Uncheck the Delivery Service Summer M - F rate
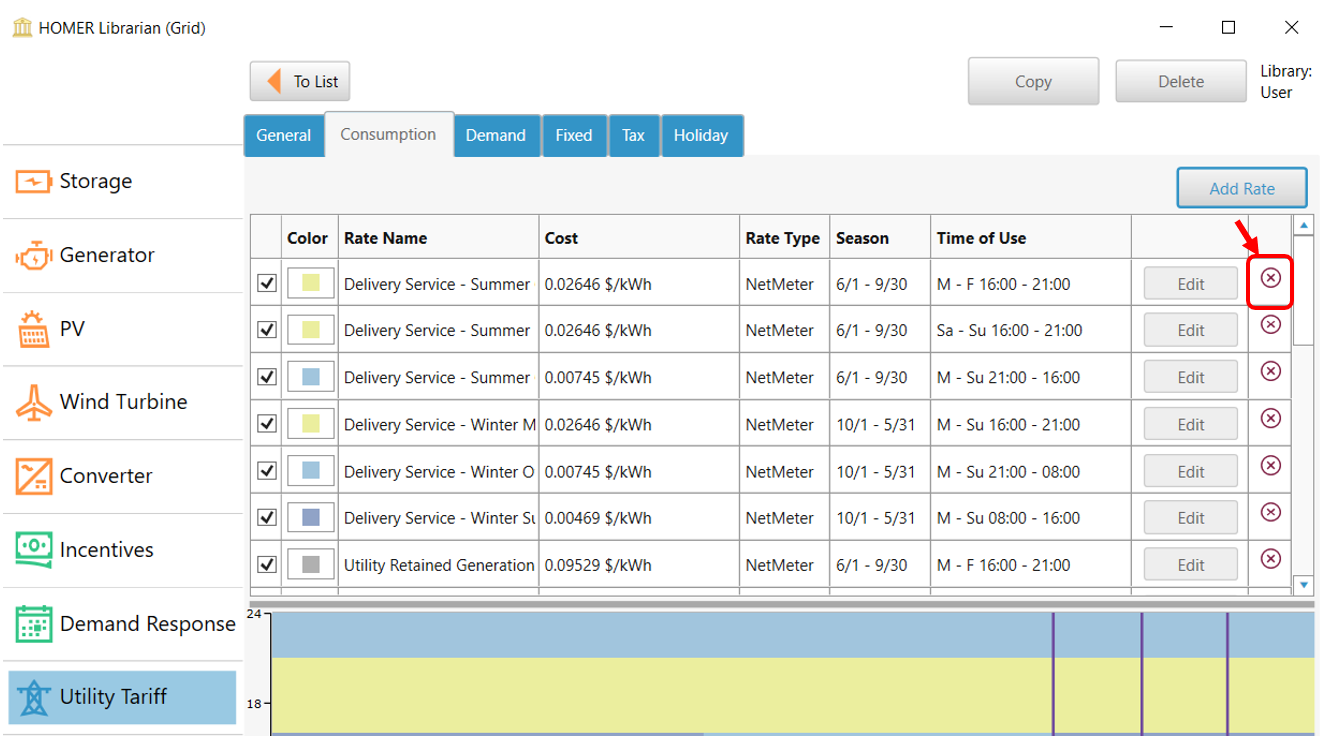Viewport: 1320px width, 738px height. tap(267, 283)
